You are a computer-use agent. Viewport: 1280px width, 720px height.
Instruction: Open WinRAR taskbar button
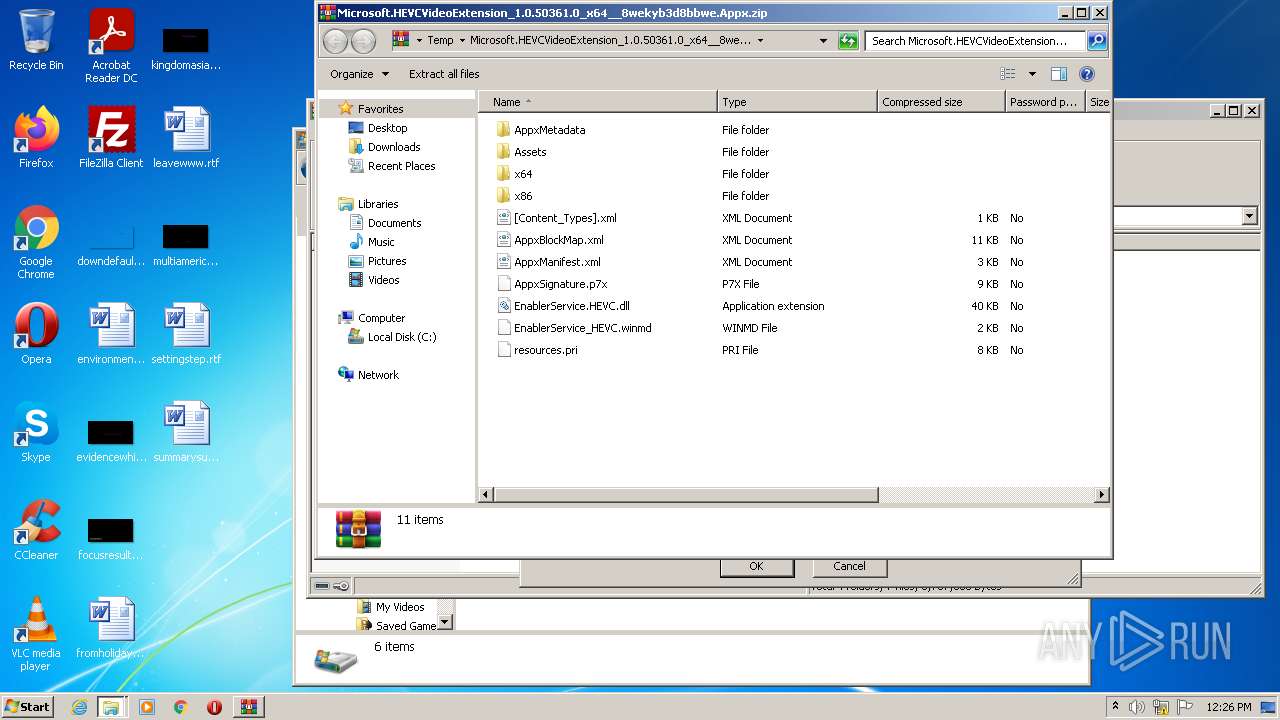click(x=248, y=707)
